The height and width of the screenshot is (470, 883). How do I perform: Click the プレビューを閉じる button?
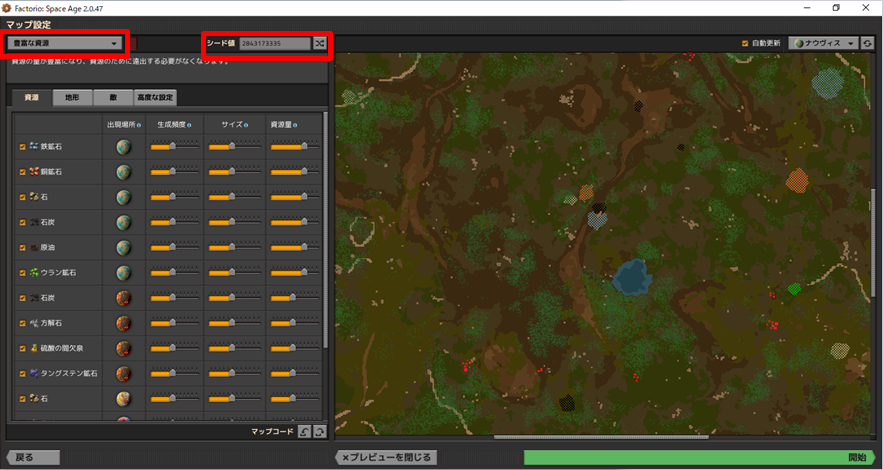(386, 458)
